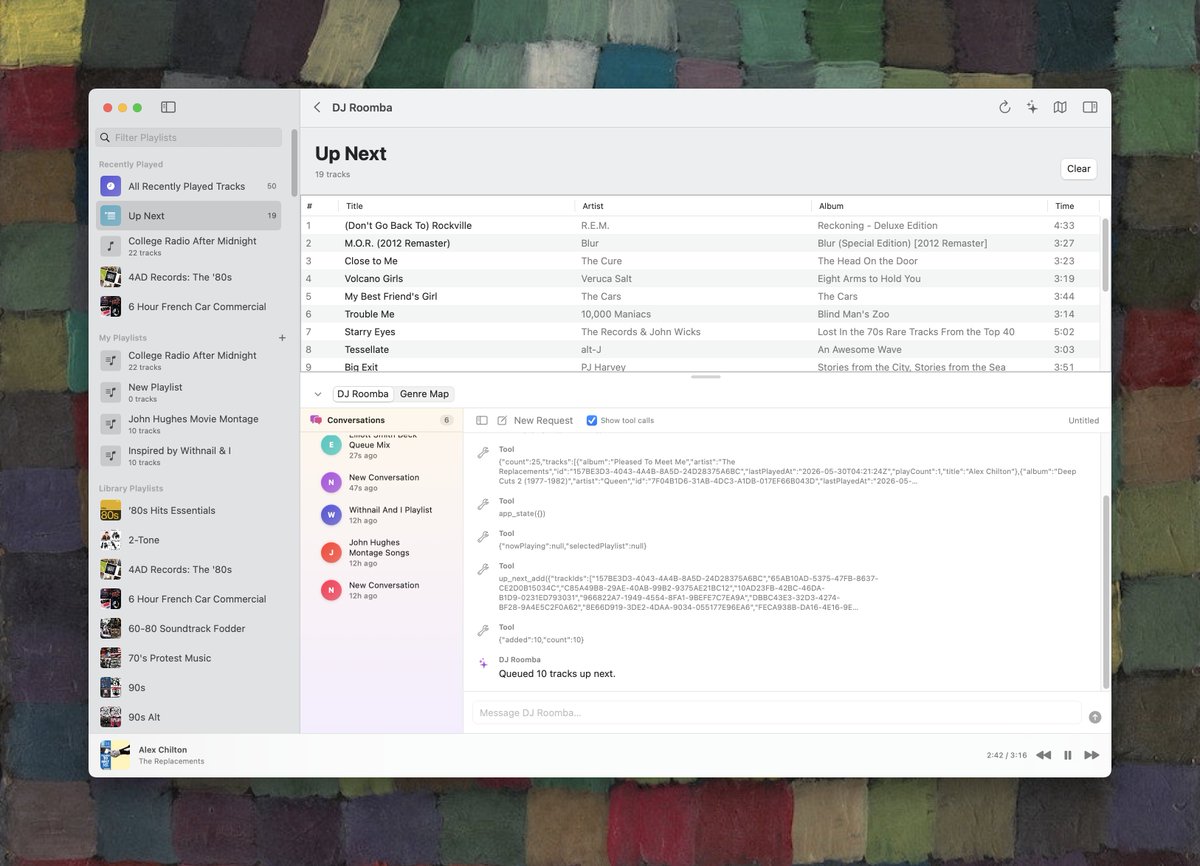The image size is (1200, 866).
Task: Click the Alex Chilton now playing album art
Action: 115,755
